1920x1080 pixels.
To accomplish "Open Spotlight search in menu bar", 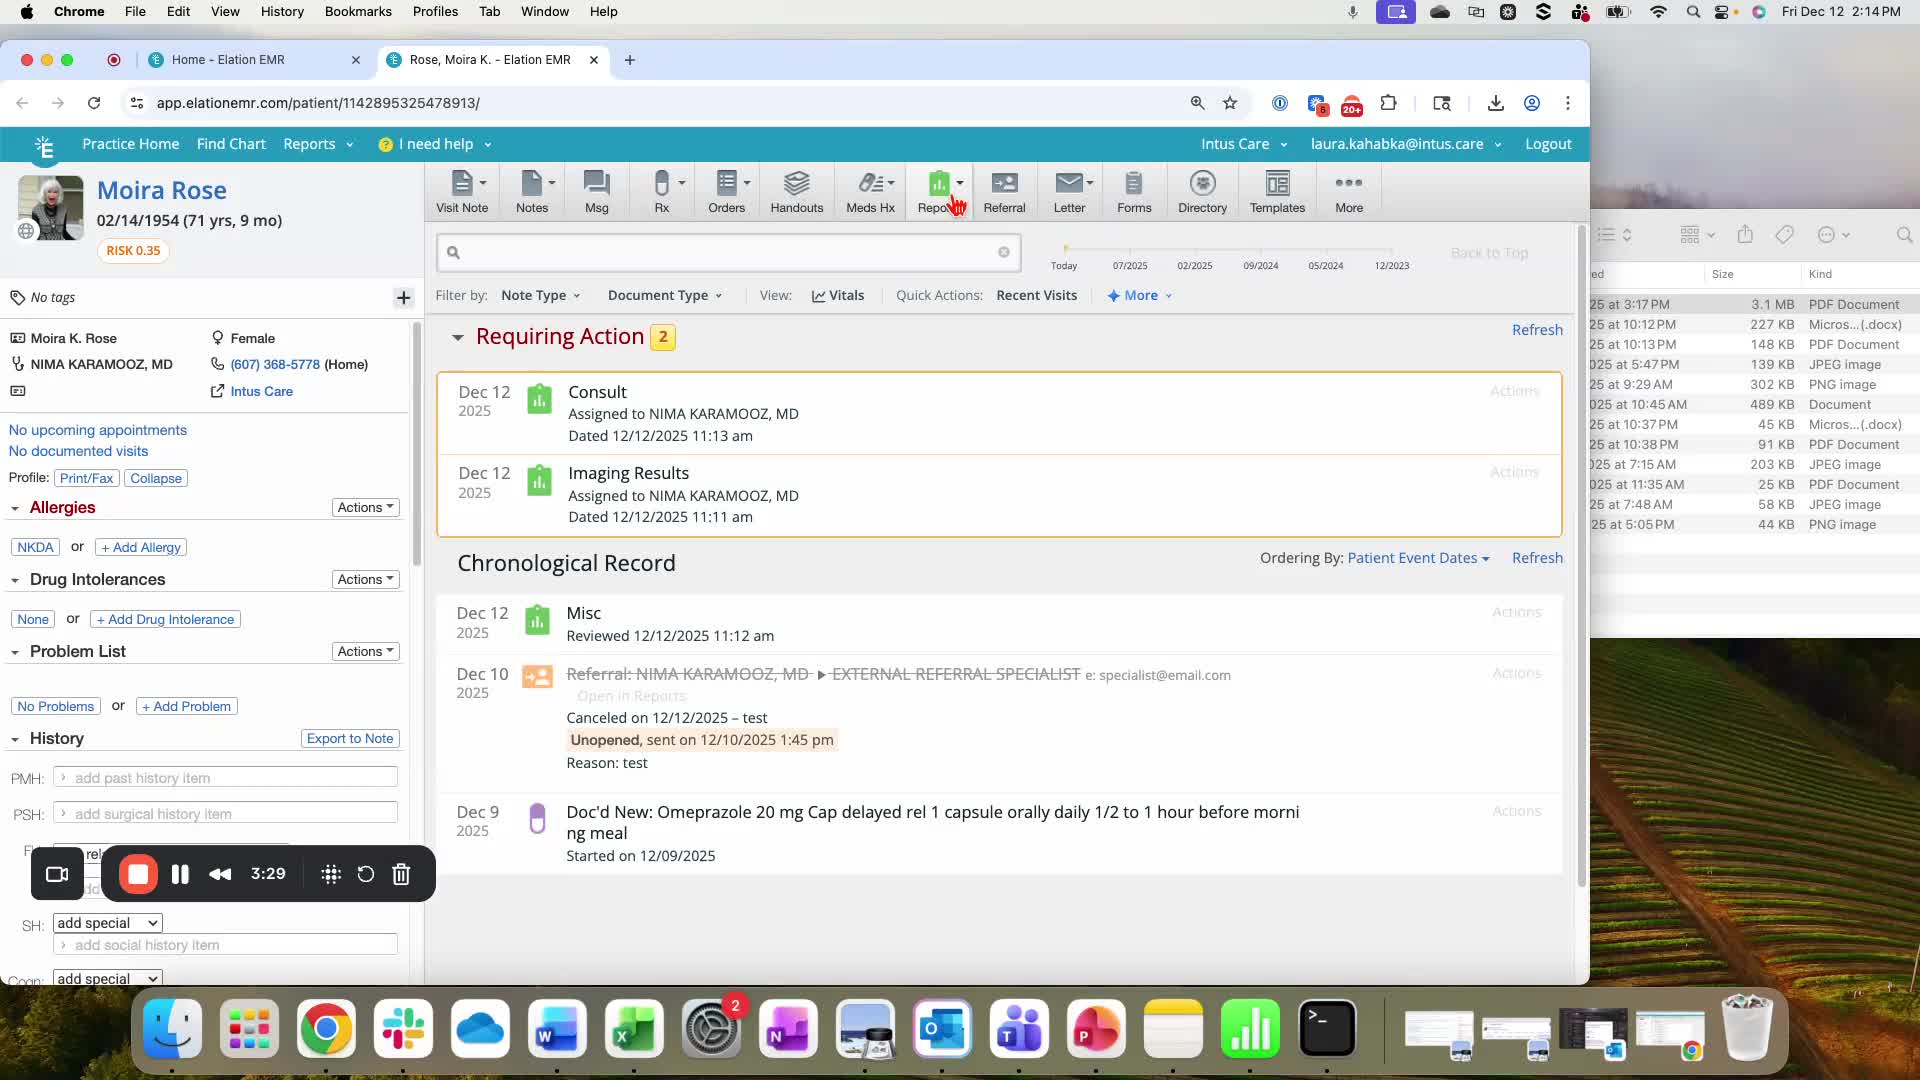I will pyautogui.click(x=1692, y=12).
